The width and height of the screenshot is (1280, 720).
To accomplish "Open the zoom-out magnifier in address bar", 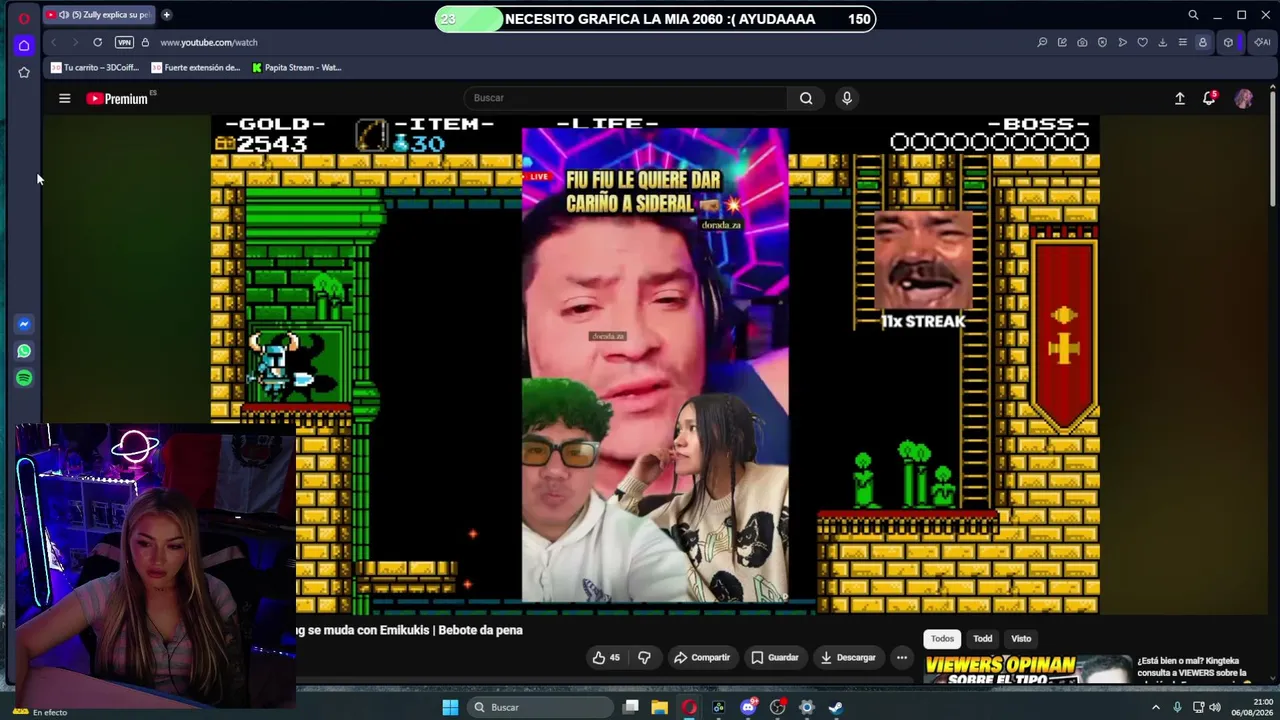I will [1042, 42].
